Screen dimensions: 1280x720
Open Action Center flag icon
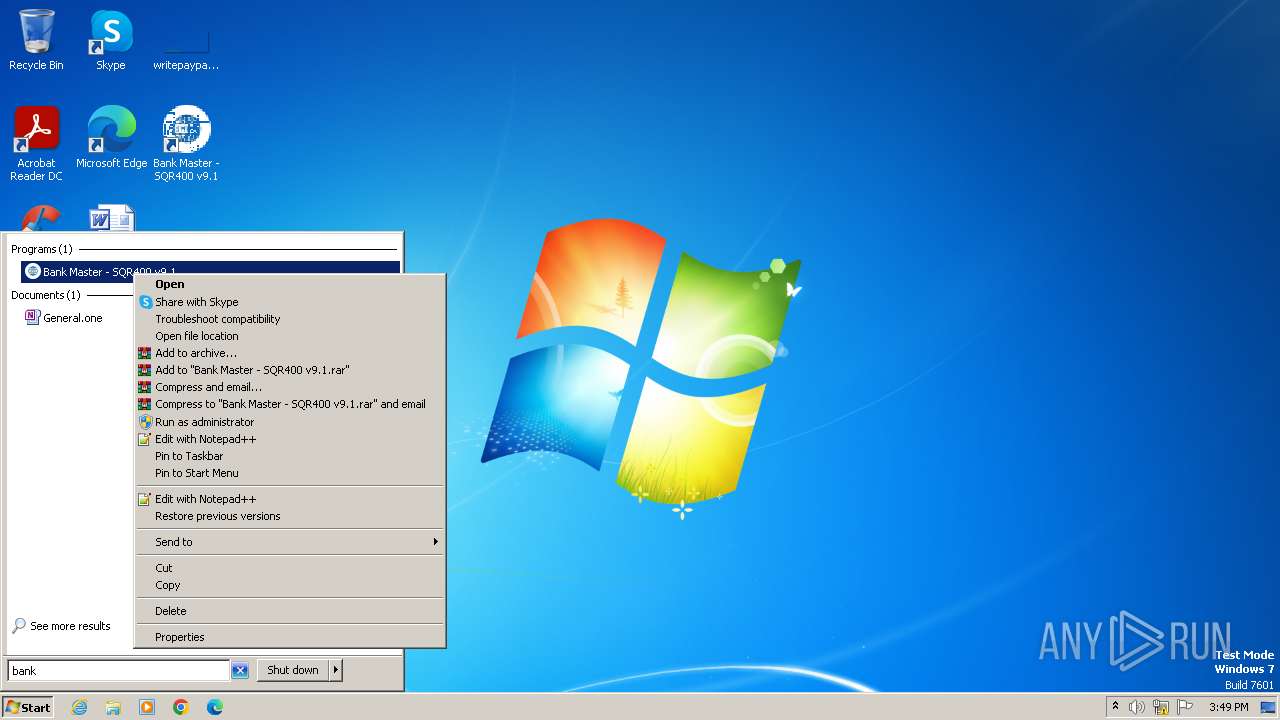[1185, 707]
